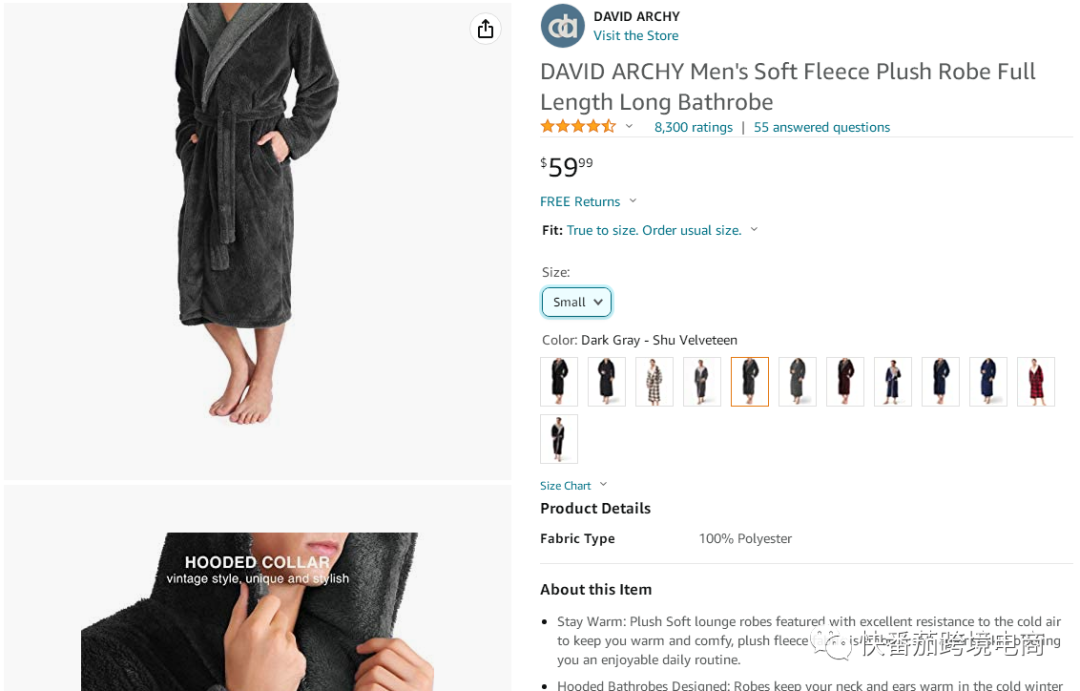Select the robe swatch in second row
The width and height of the screenshot is (1080, 691).
click(559, 439)
